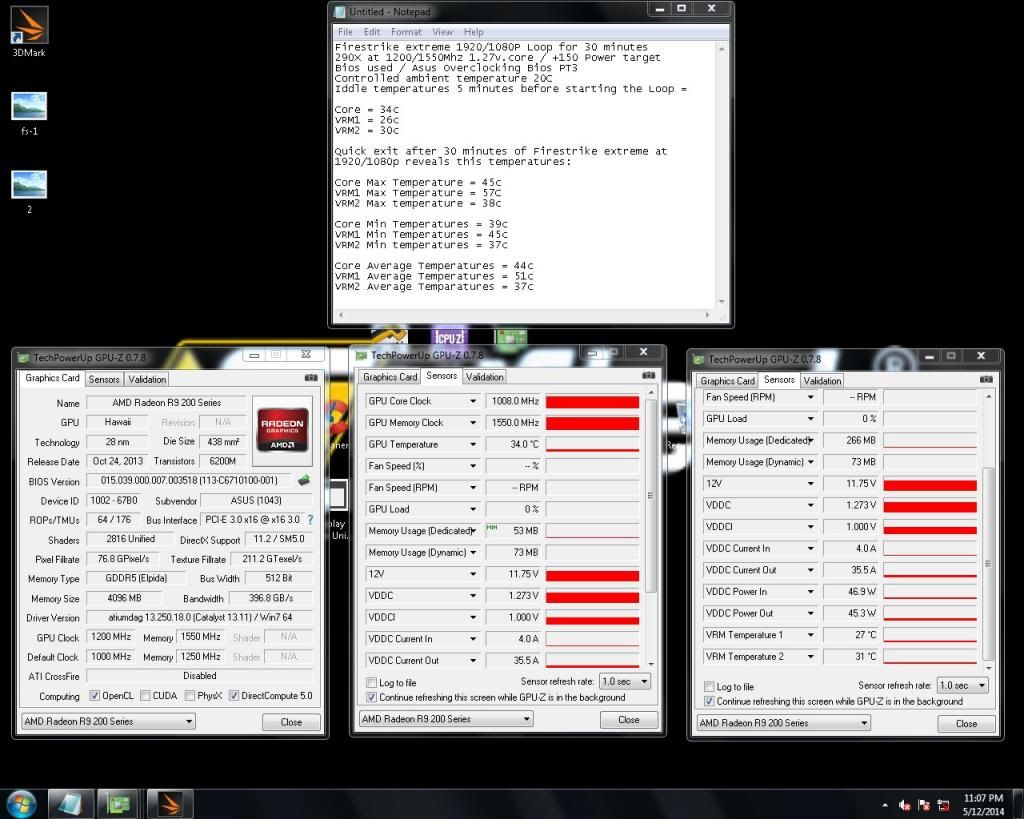This screenshot has height=819, width=1024.
Task: Click the 3DMark icon in the taskbar
Action: [170, 803]
